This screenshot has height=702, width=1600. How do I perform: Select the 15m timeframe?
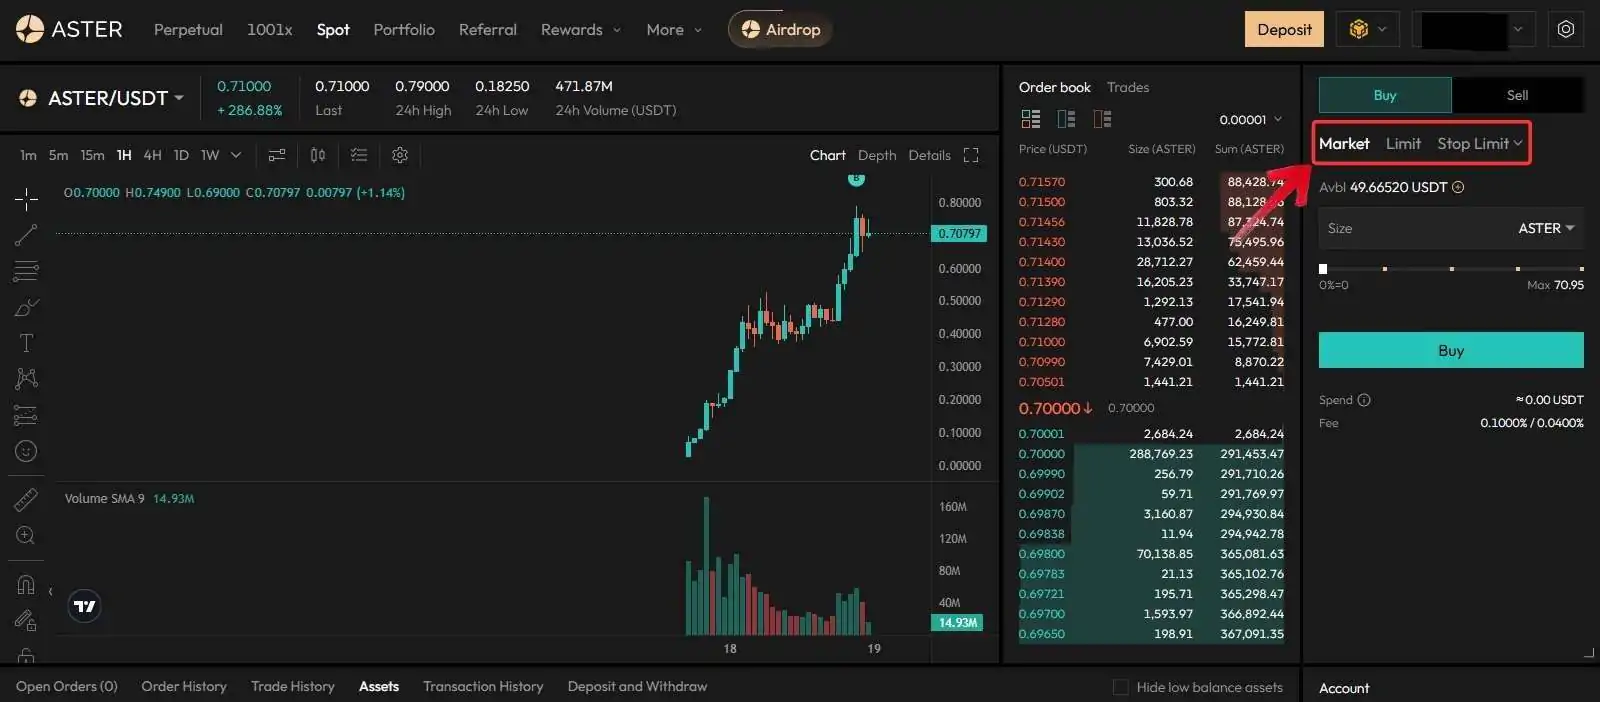(92, 155)
